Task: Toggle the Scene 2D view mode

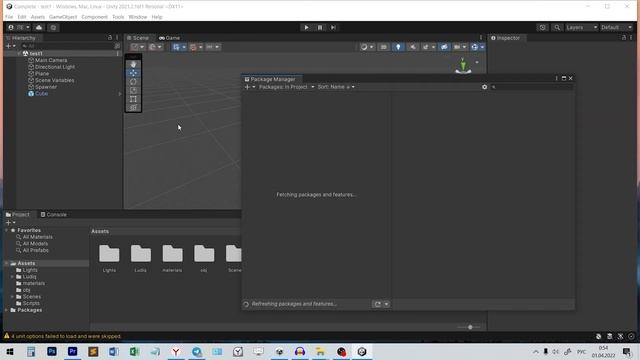Action: [x=383, y=47]
